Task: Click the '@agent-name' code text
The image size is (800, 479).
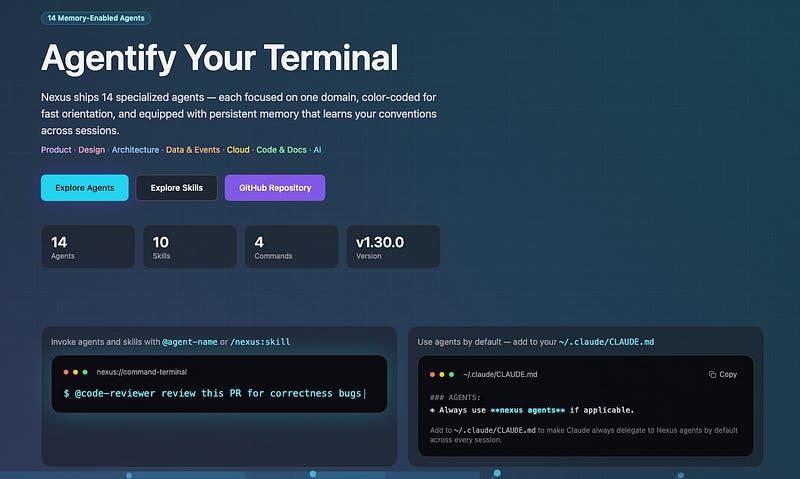Action: click(190, 342)
